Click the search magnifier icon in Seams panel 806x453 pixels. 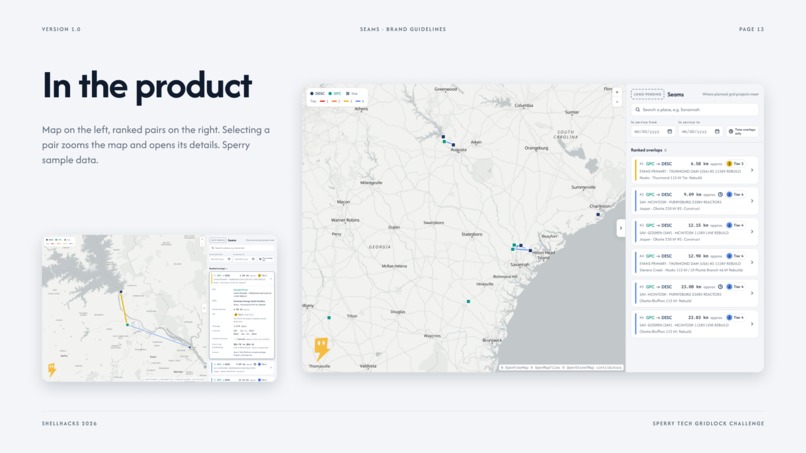pos(638,110)
